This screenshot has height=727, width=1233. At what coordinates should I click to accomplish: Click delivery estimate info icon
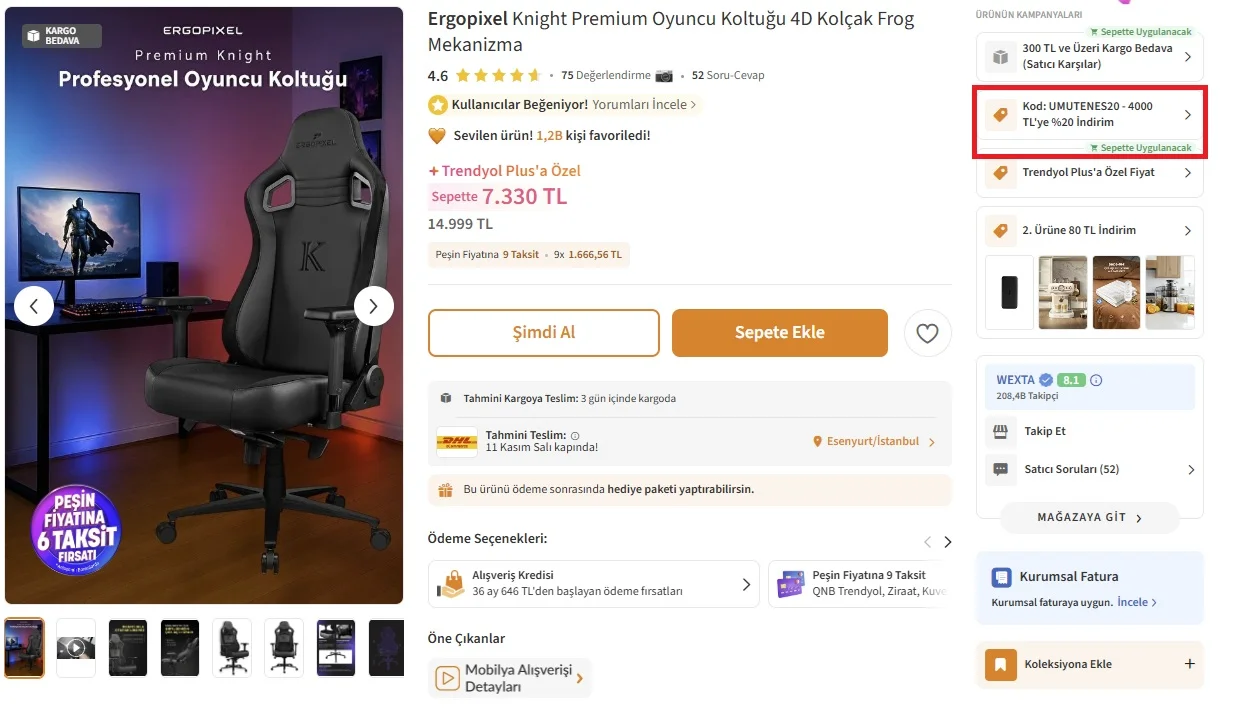tap(575, 436)
